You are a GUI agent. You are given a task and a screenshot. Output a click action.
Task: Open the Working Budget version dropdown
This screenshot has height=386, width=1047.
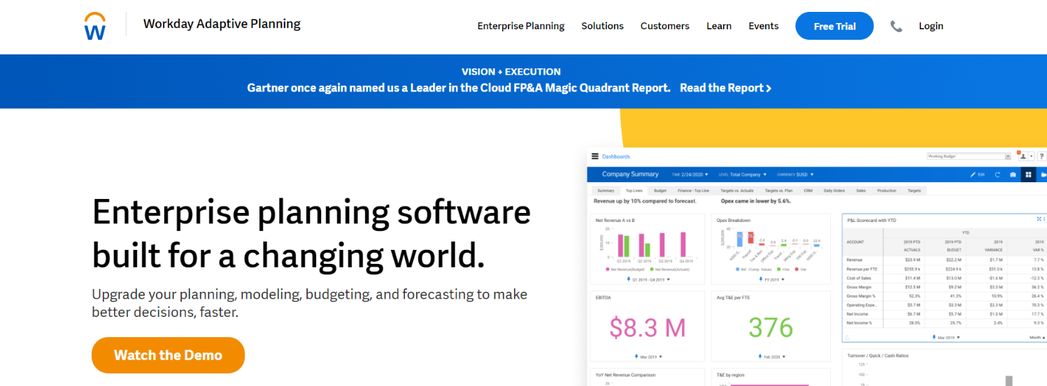pyautogui.click(x=970, y=156)
